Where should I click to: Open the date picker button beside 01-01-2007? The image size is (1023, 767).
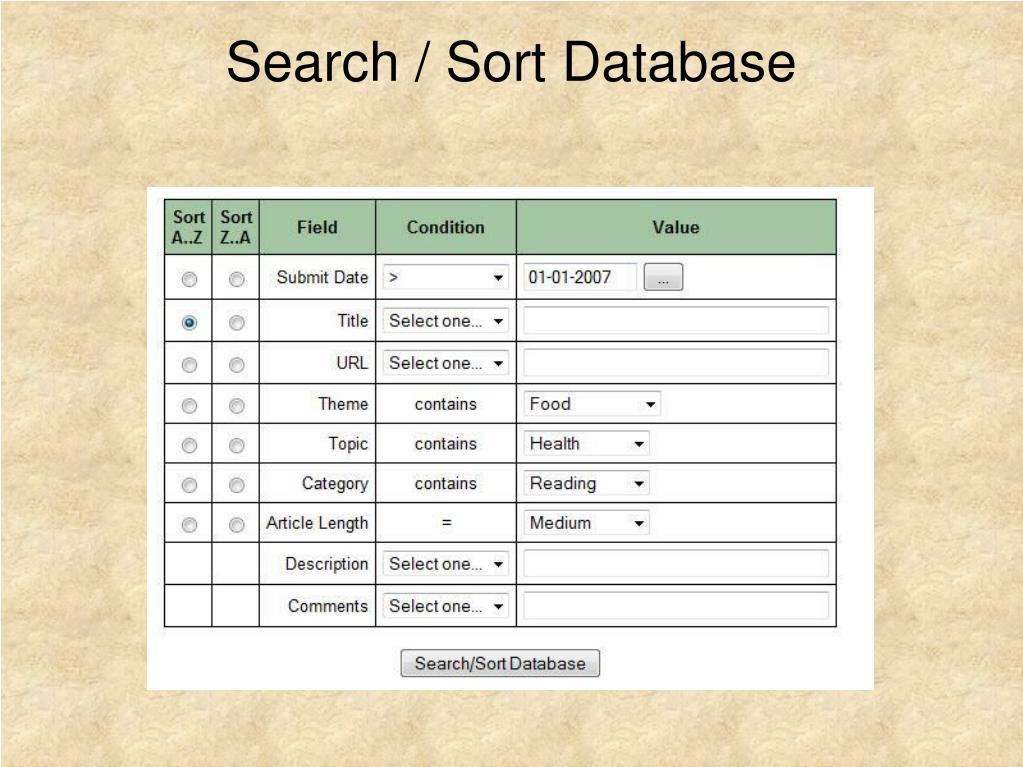click(663, 277)
